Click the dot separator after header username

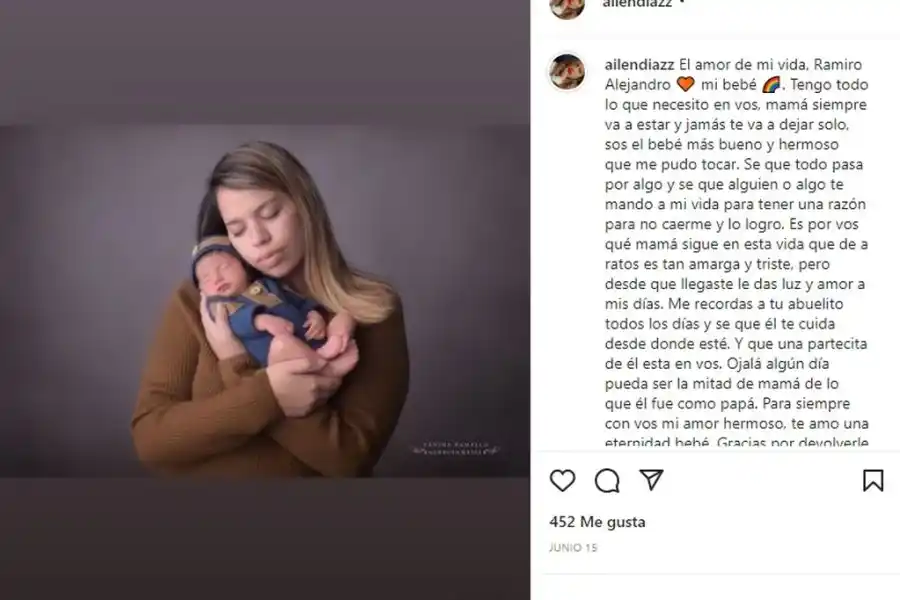click(682, 3)
